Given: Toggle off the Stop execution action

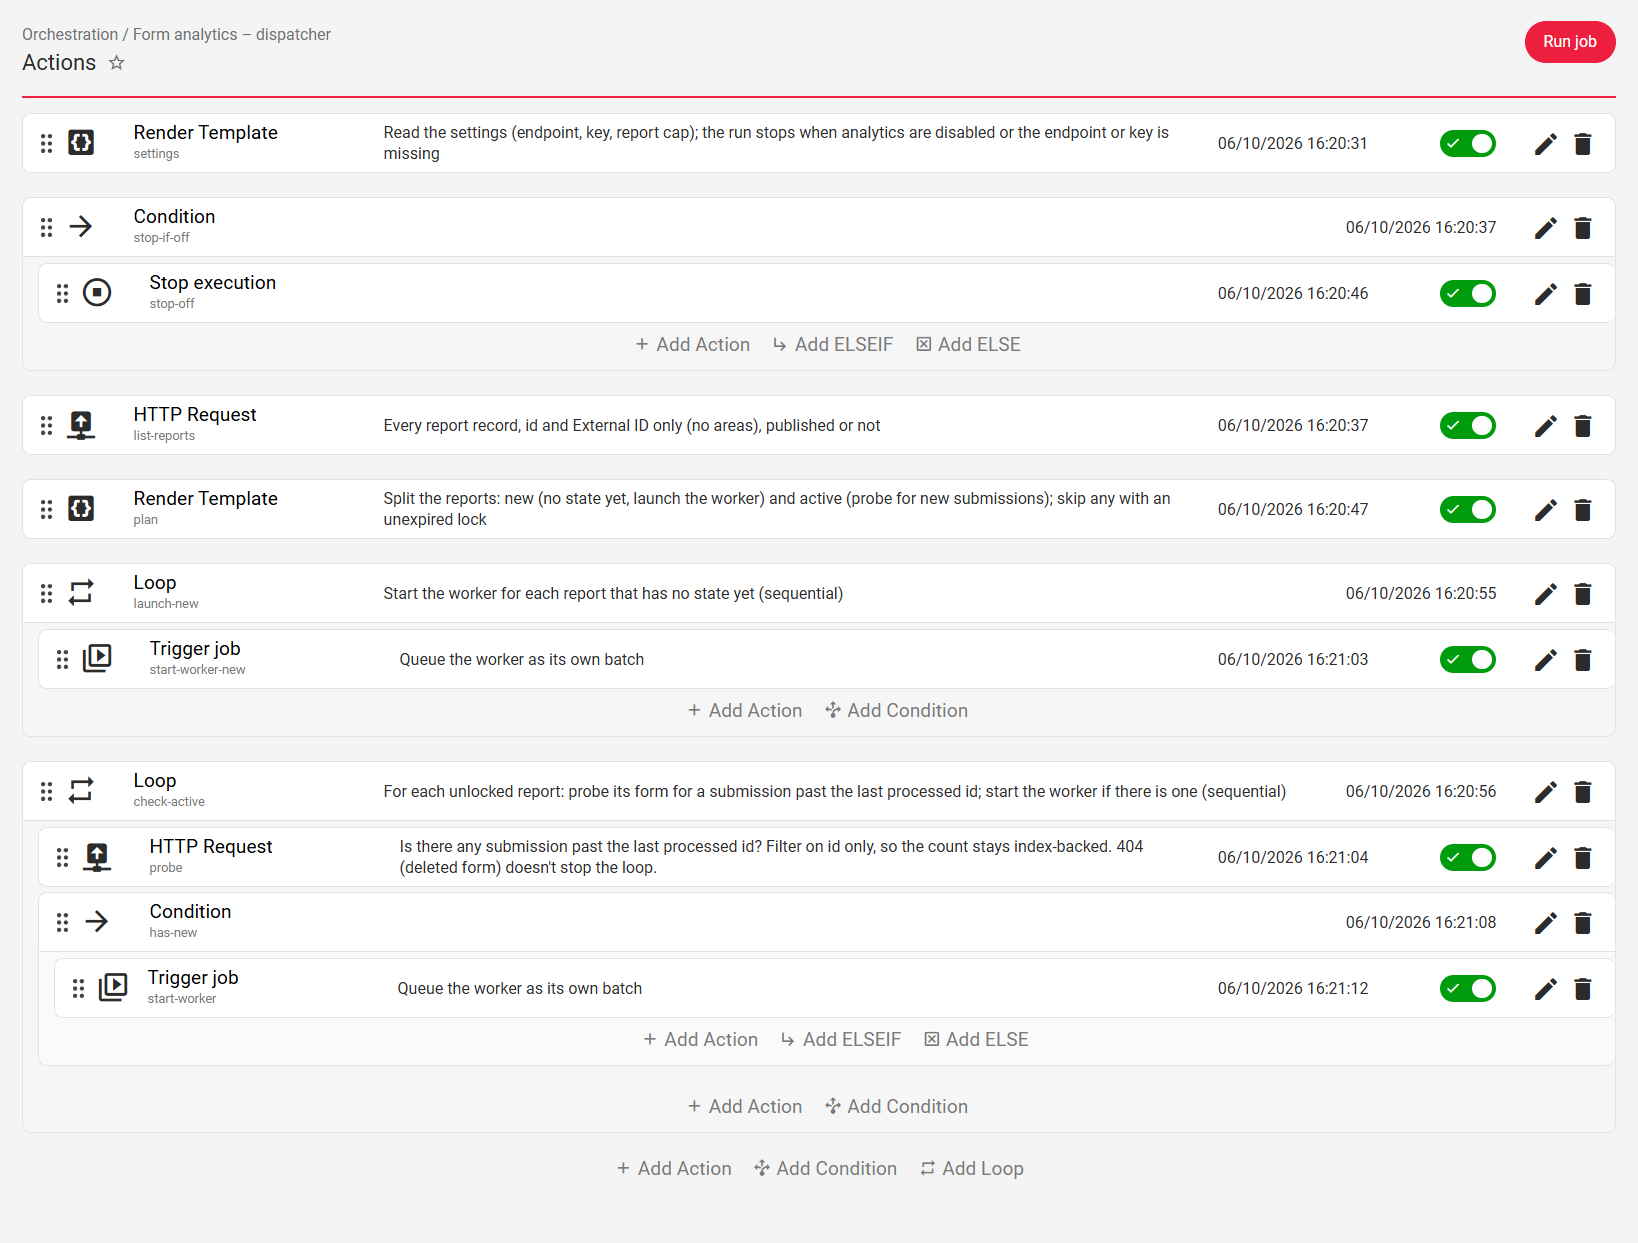Looking at the screenshot, I should [1467, 294].
